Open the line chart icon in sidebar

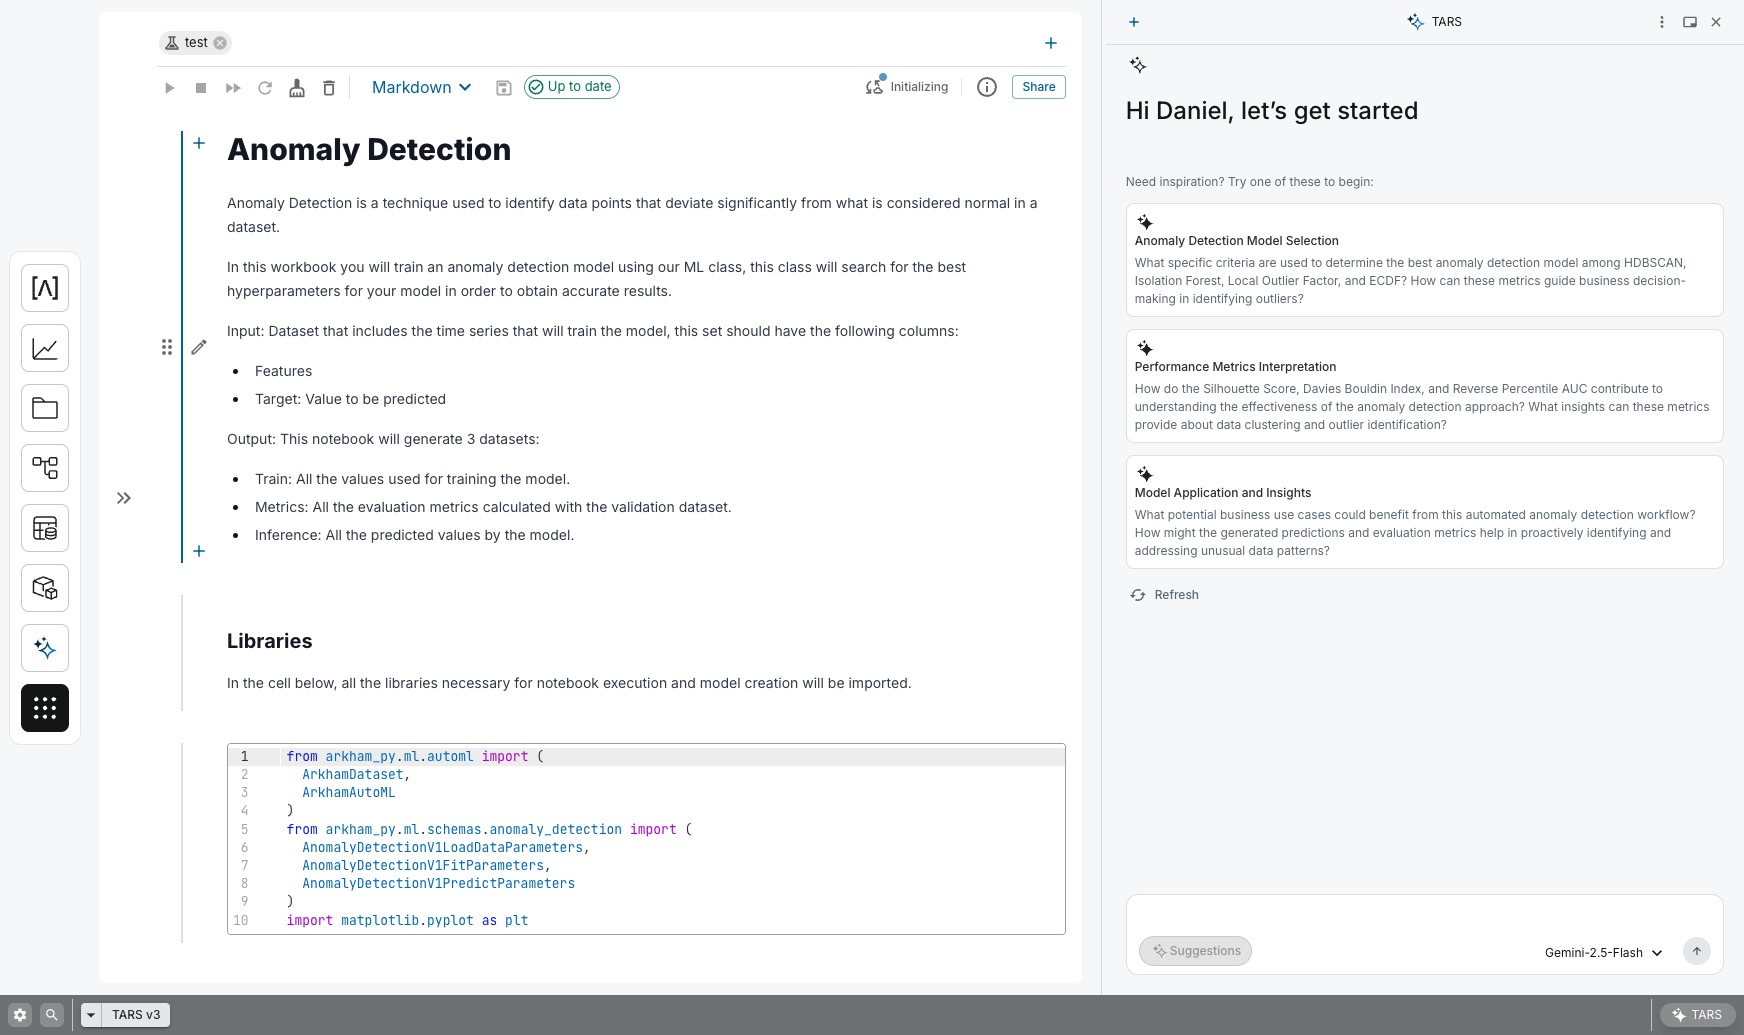(x=45, y=348)
